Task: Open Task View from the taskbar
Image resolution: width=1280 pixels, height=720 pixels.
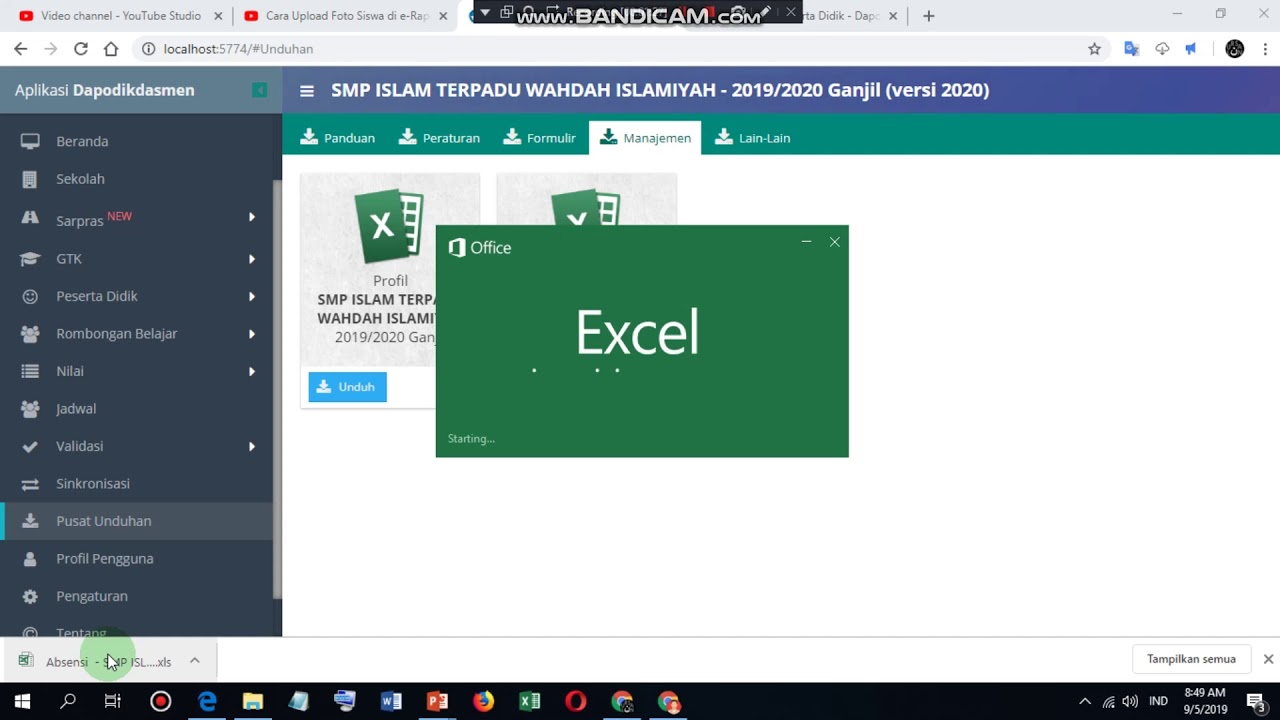Action: coord(112,701)
